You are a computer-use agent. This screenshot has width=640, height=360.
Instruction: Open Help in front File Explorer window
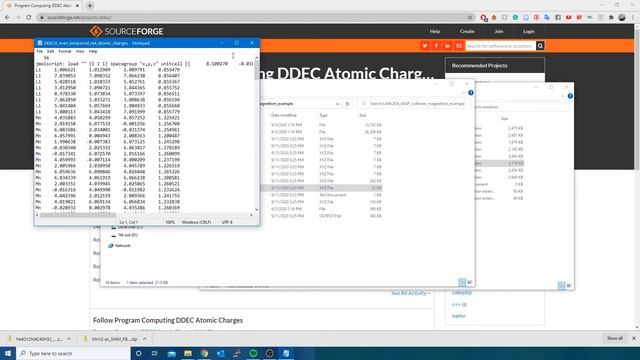pos(471,93)
